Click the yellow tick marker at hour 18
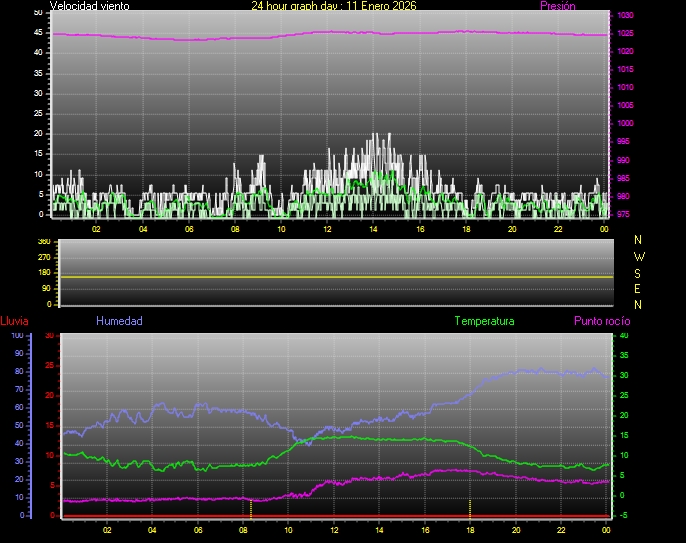The width and height of the screenshot is (686, 543). 470,506
